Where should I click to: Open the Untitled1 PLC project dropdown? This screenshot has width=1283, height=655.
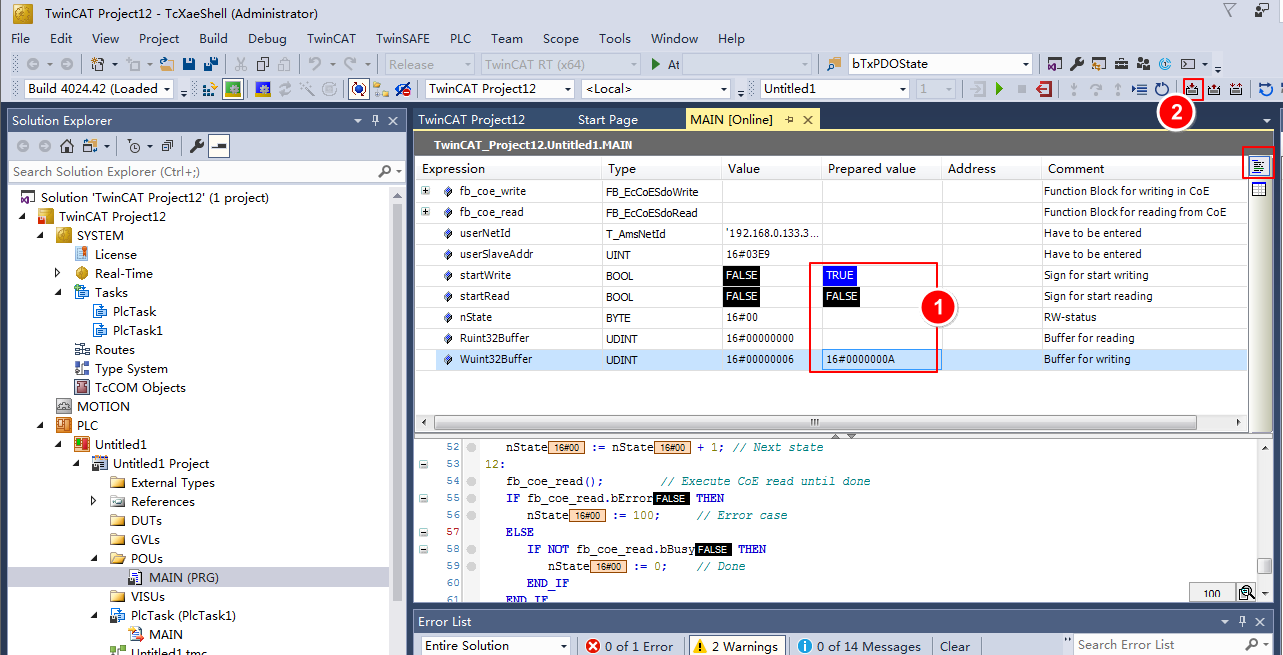pos(903,89)
